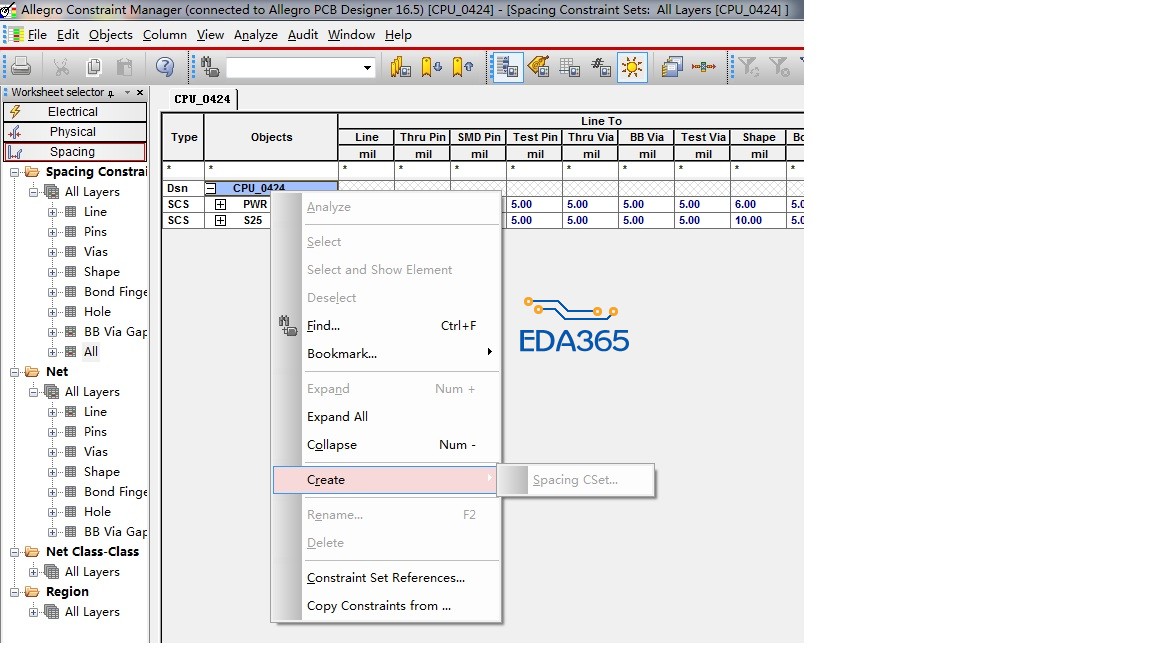1152x648 pixels.
Task: Go to previous bookmark icon
Action: click(x=463, y=67)
